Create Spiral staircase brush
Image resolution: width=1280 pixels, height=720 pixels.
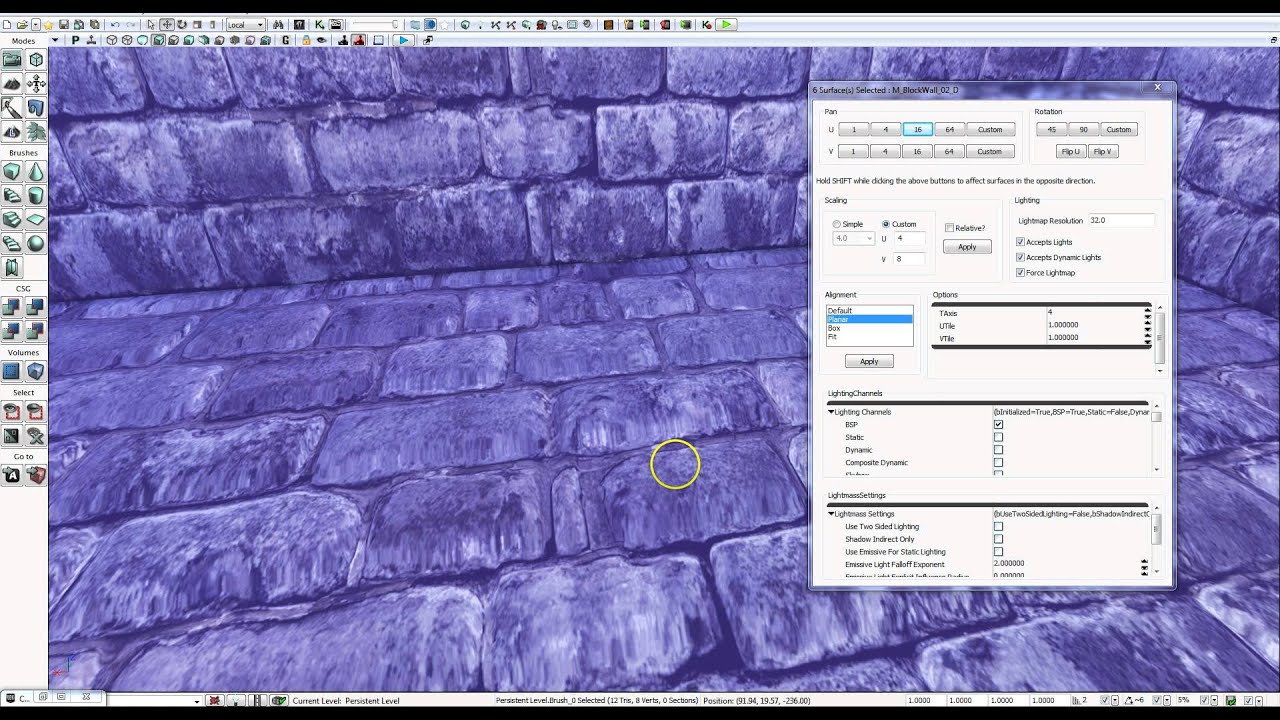point(12,244)
